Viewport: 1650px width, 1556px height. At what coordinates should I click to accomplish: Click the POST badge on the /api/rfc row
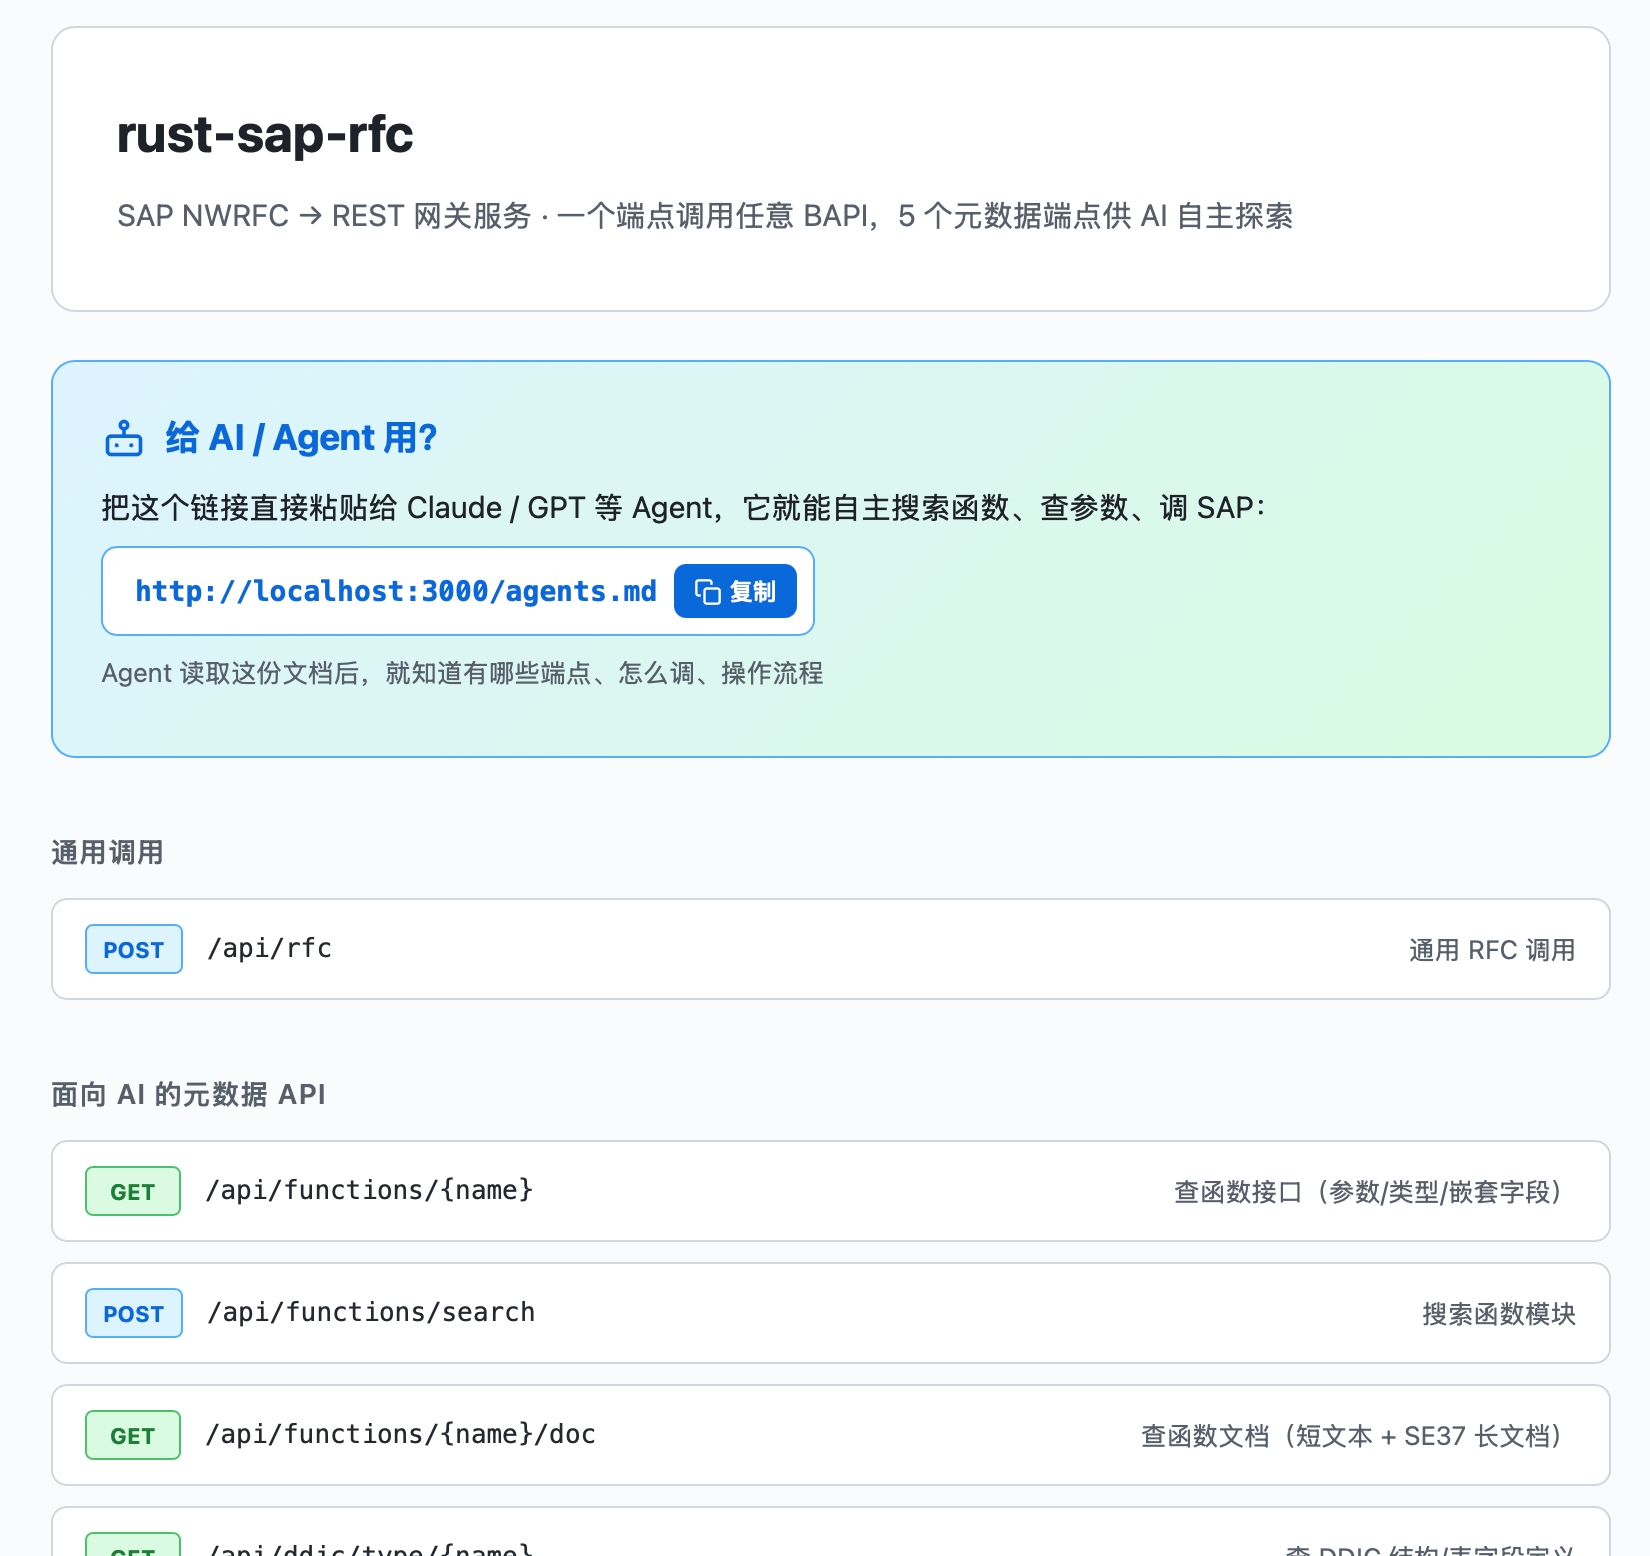click(134, 949)
